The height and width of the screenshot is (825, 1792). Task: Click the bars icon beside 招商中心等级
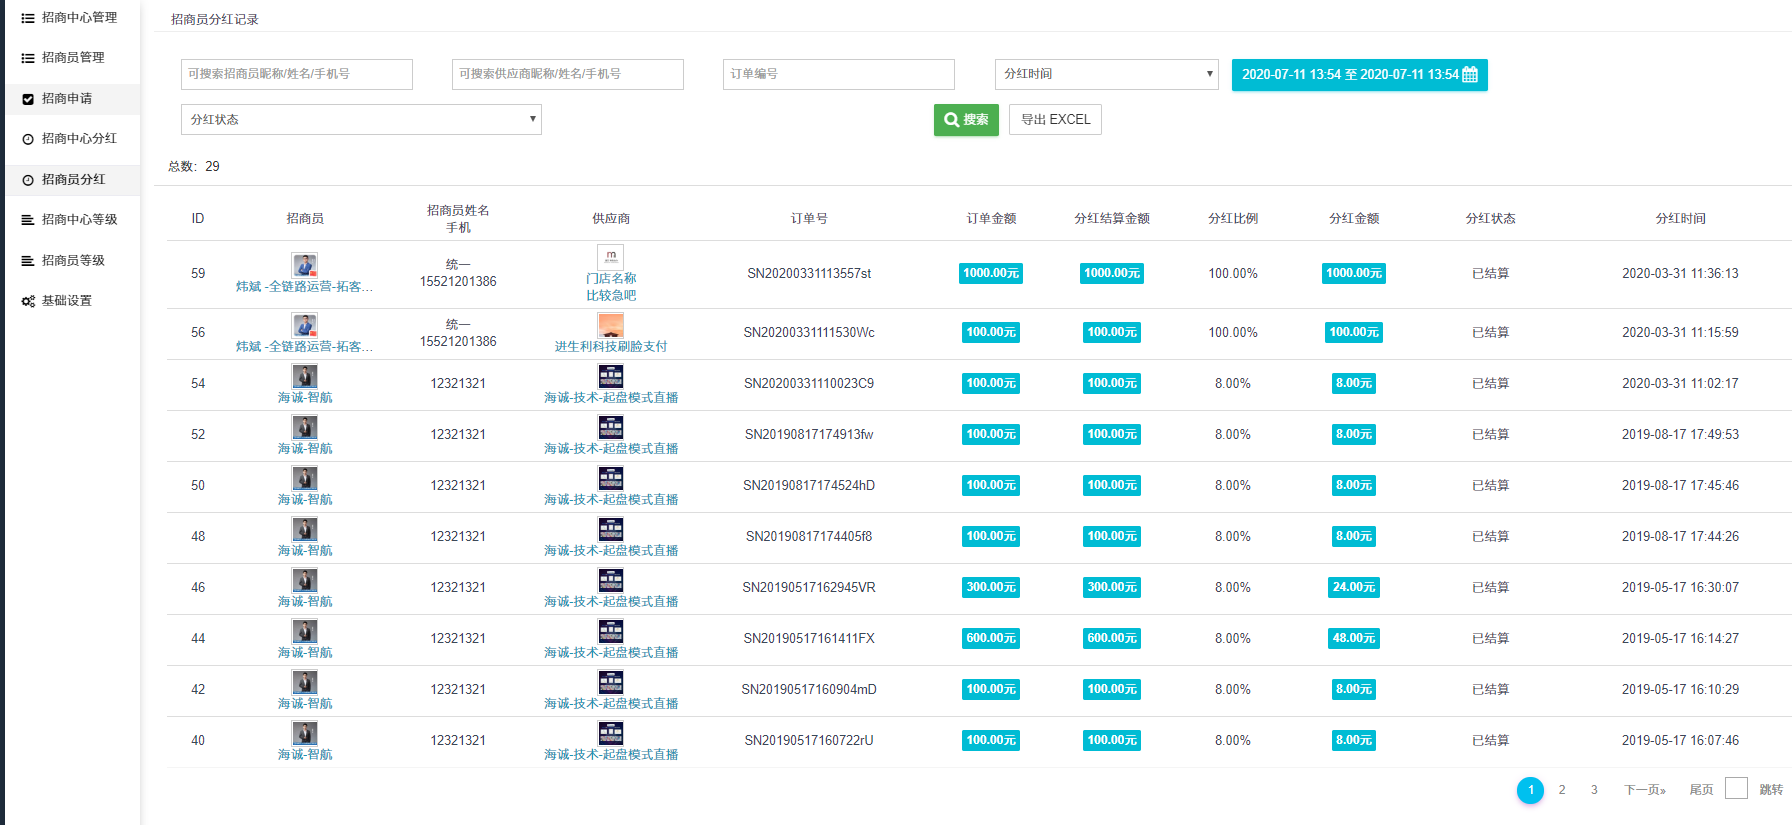click(x=28, y=220)
